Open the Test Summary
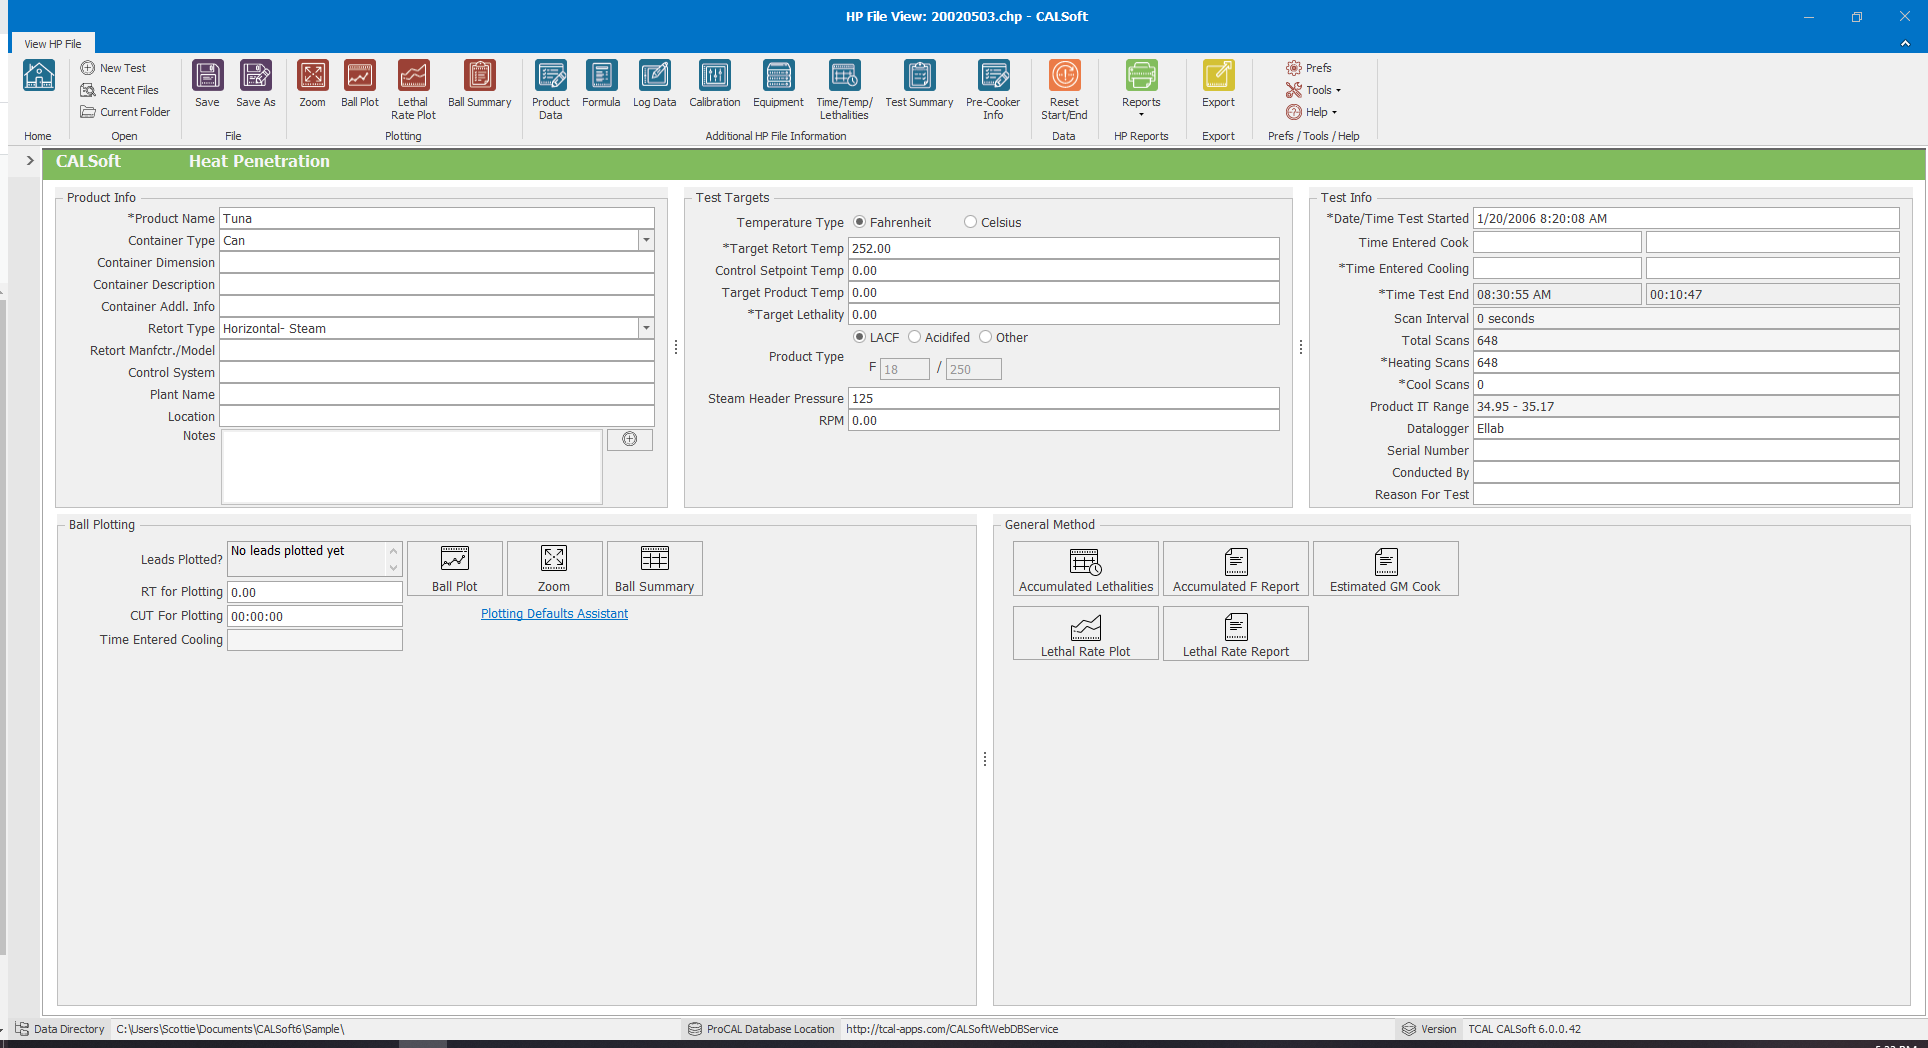Screen dimensions: 1928x1048 point(919,84)
